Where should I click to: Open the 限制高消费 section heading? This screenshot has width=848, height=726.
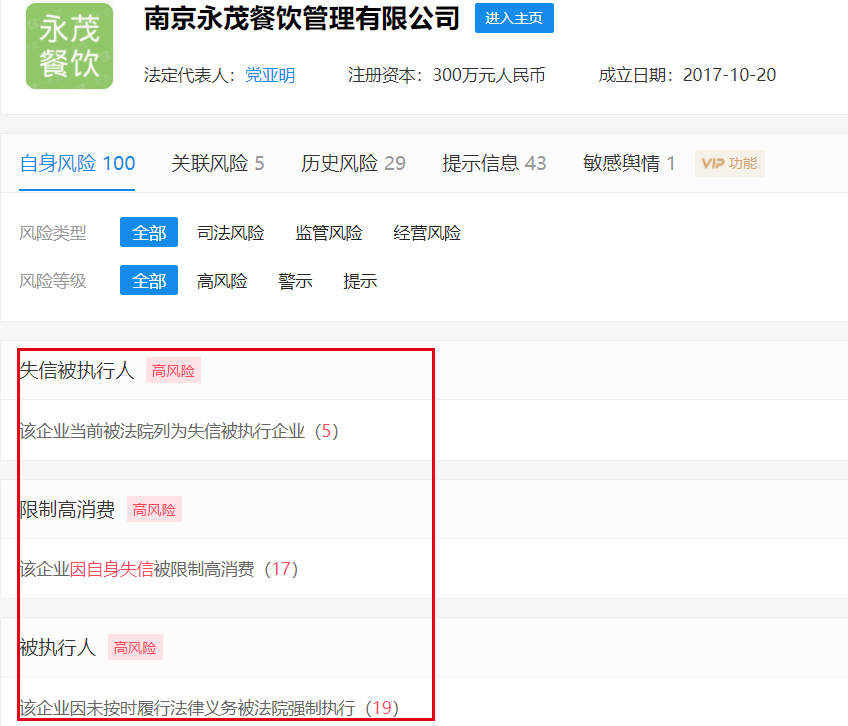tap(67, 510)
